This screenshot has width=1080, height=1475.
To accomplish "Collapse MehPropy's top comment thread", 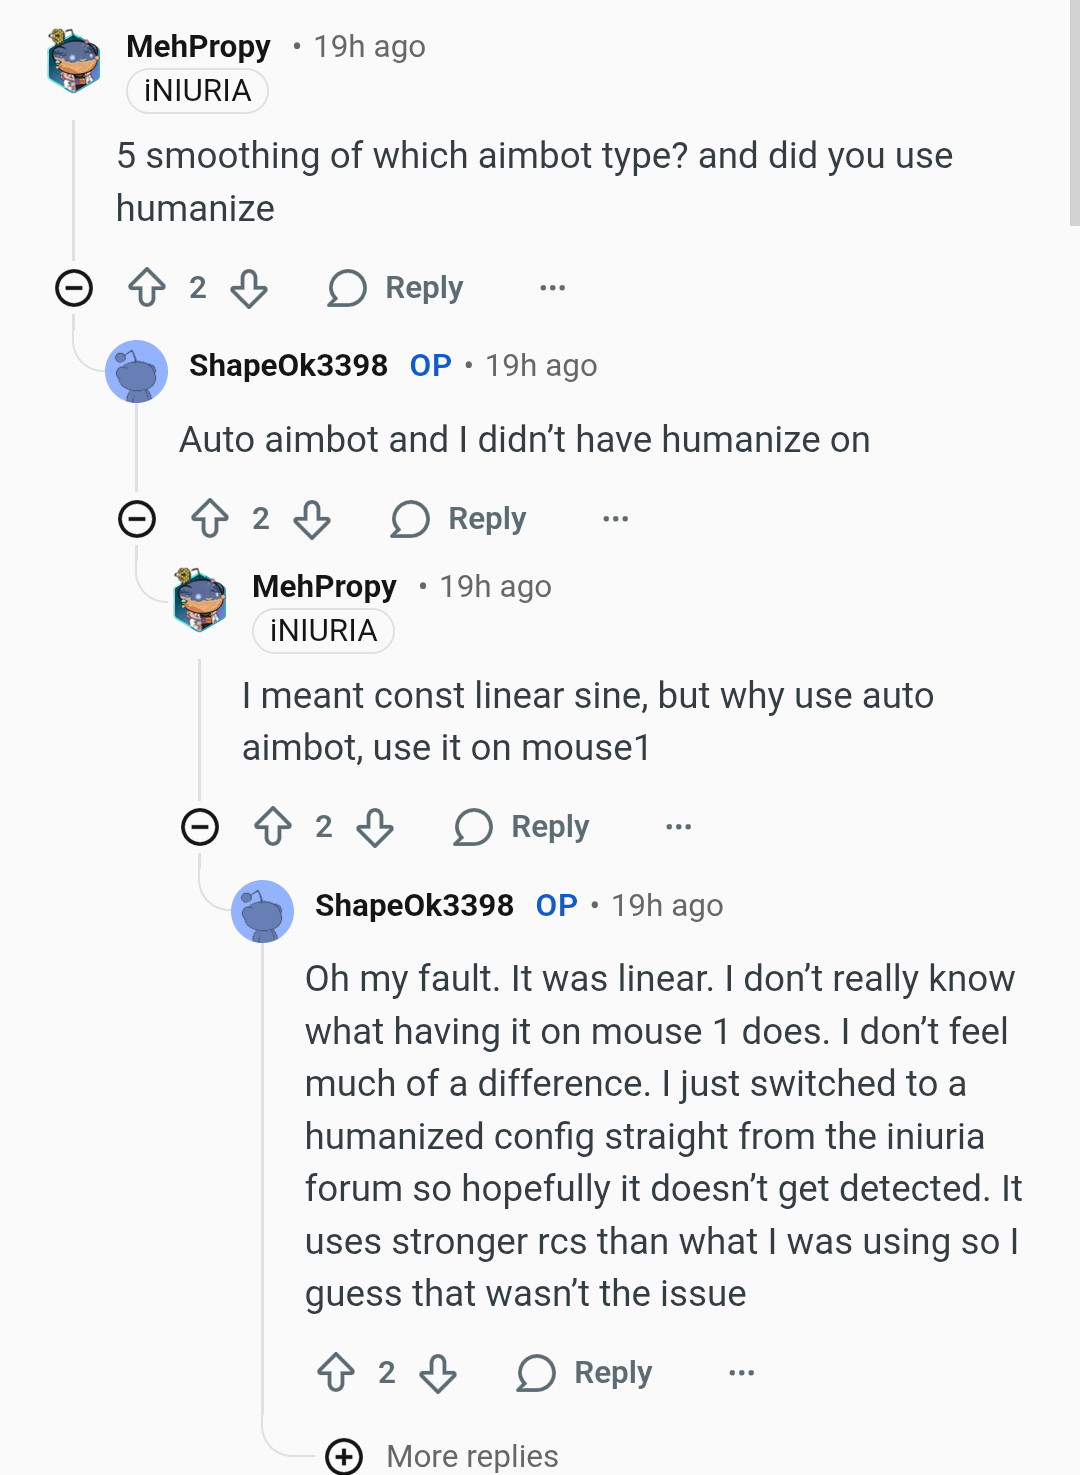I will point(74,288).
